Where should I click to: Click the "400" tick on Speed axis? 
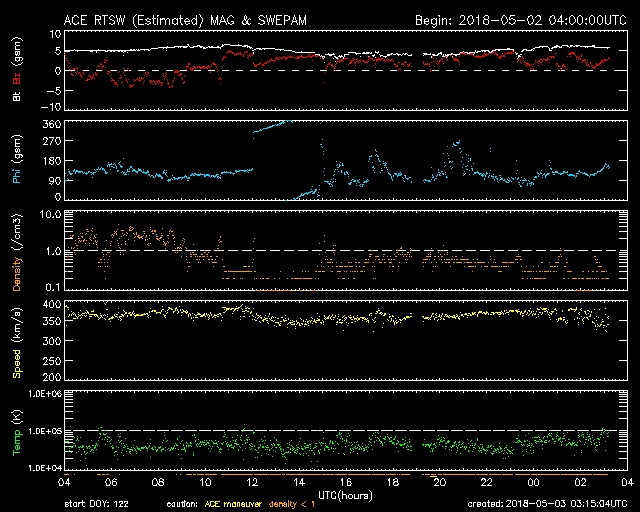pyautogui.click(x=52, y=304)
